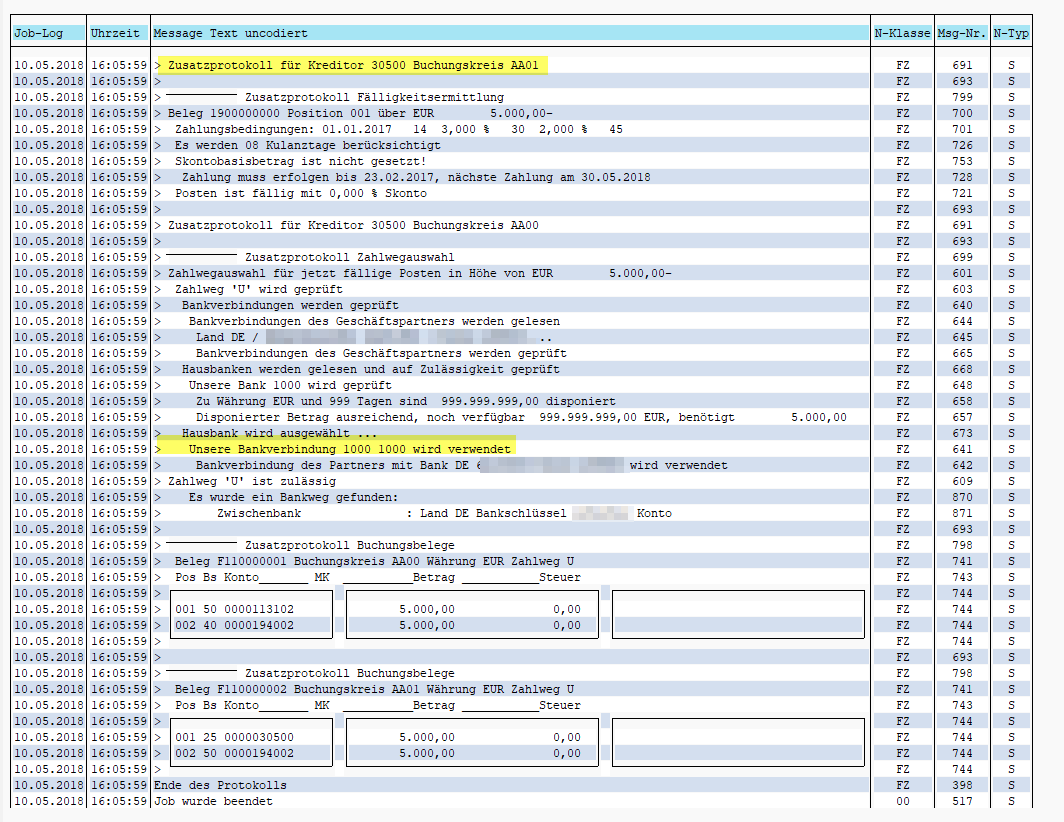Click highlighted "Unsere Bankverbindung 1000 1000" line
Screen dimensions: 1064x822
coord(349,450)
